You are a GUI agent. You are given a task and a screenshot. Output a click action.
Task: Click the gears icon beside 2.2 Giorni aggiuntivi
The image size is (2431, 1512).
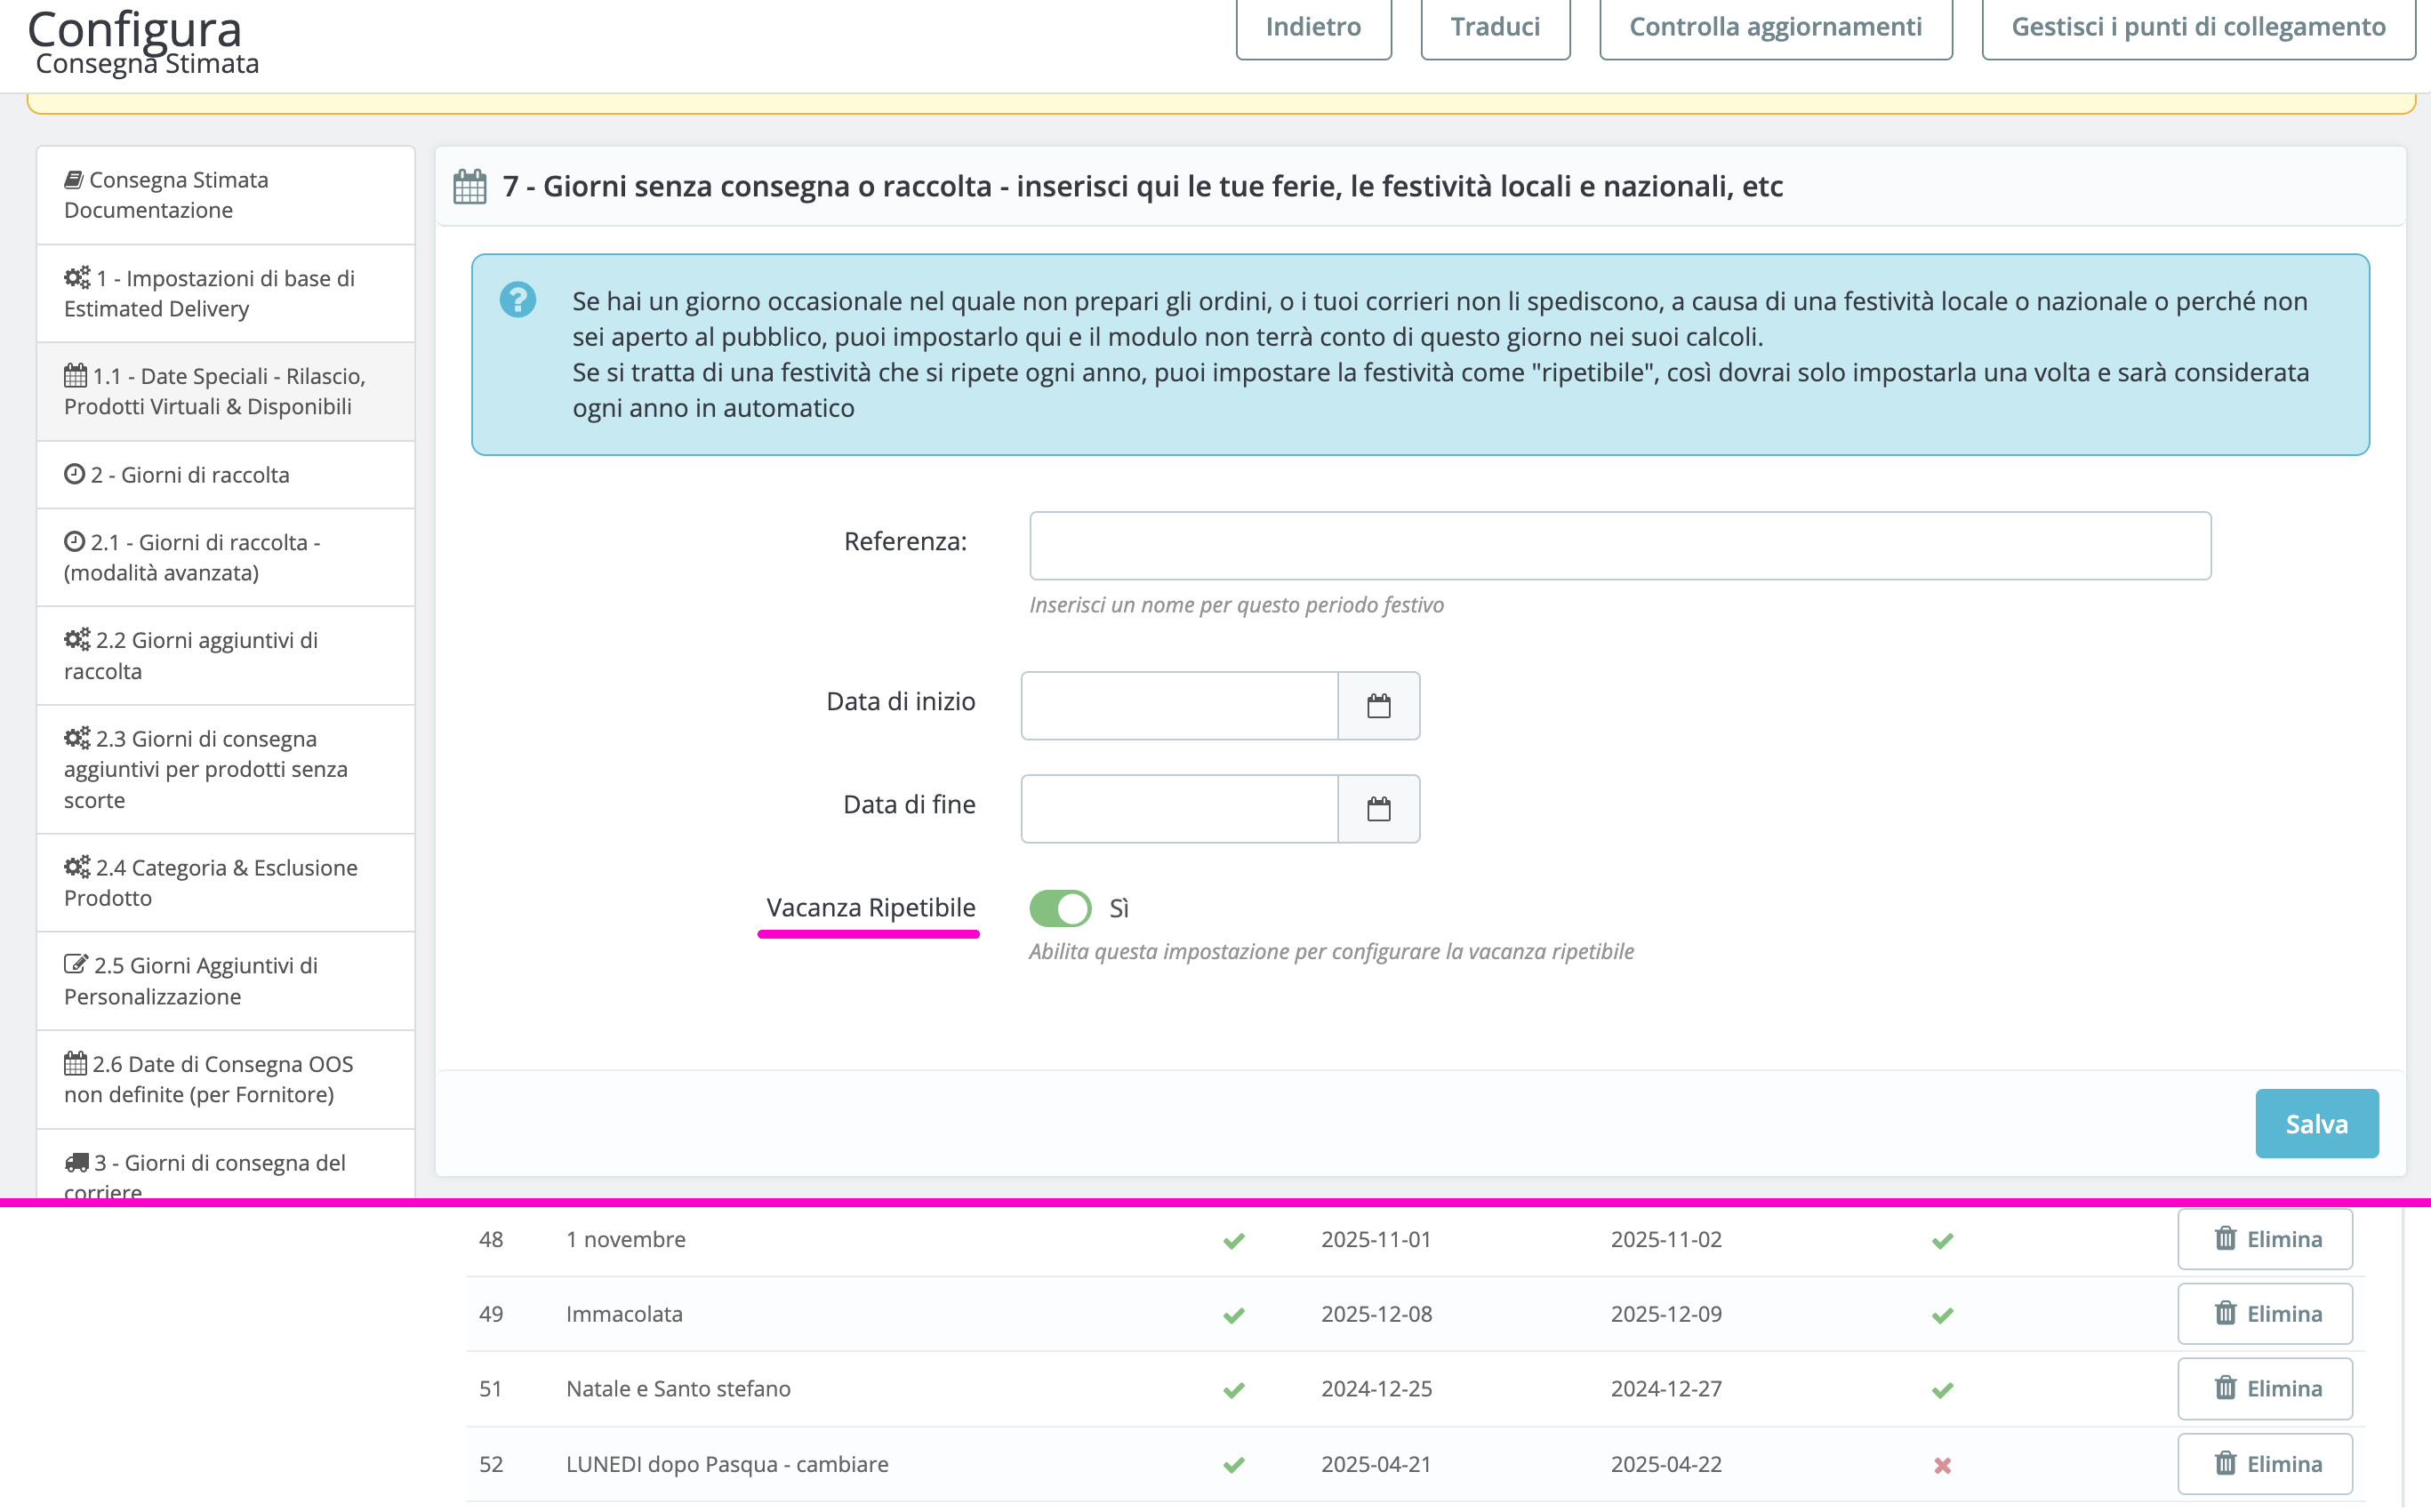click(x=77, y=638)
